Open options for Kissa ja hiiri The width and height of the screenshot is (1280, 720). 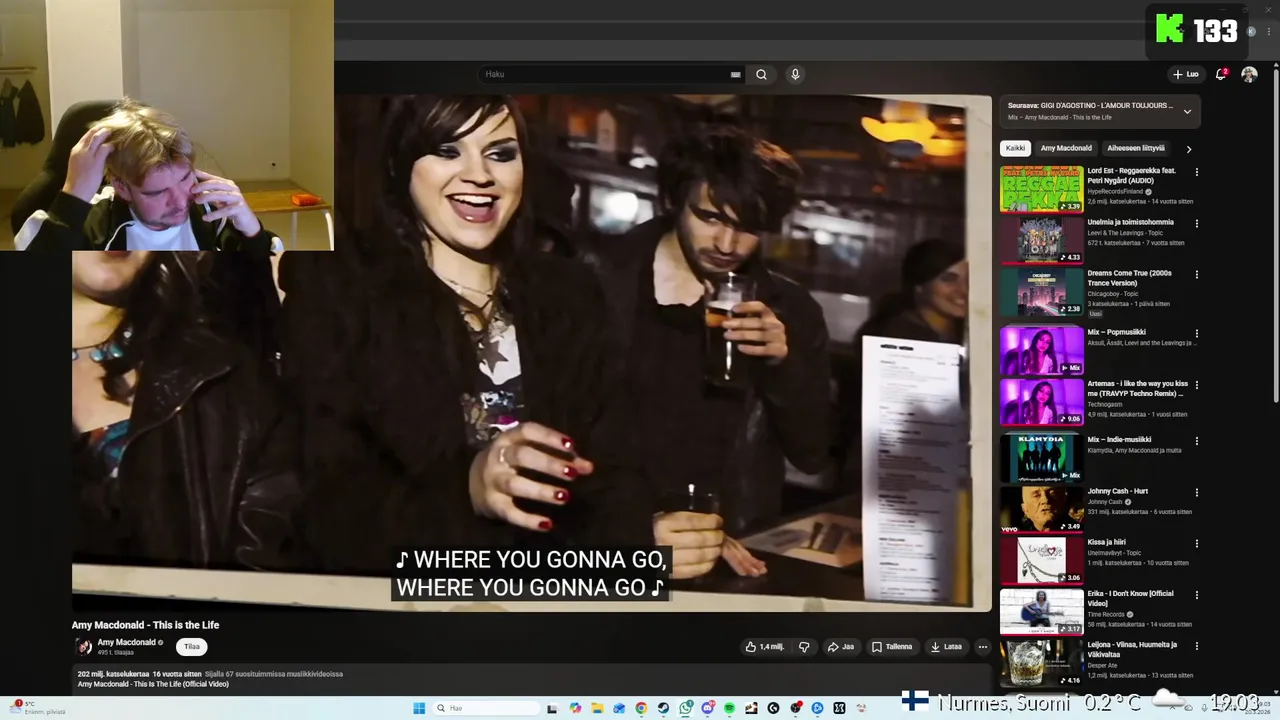click(1196, 543)
